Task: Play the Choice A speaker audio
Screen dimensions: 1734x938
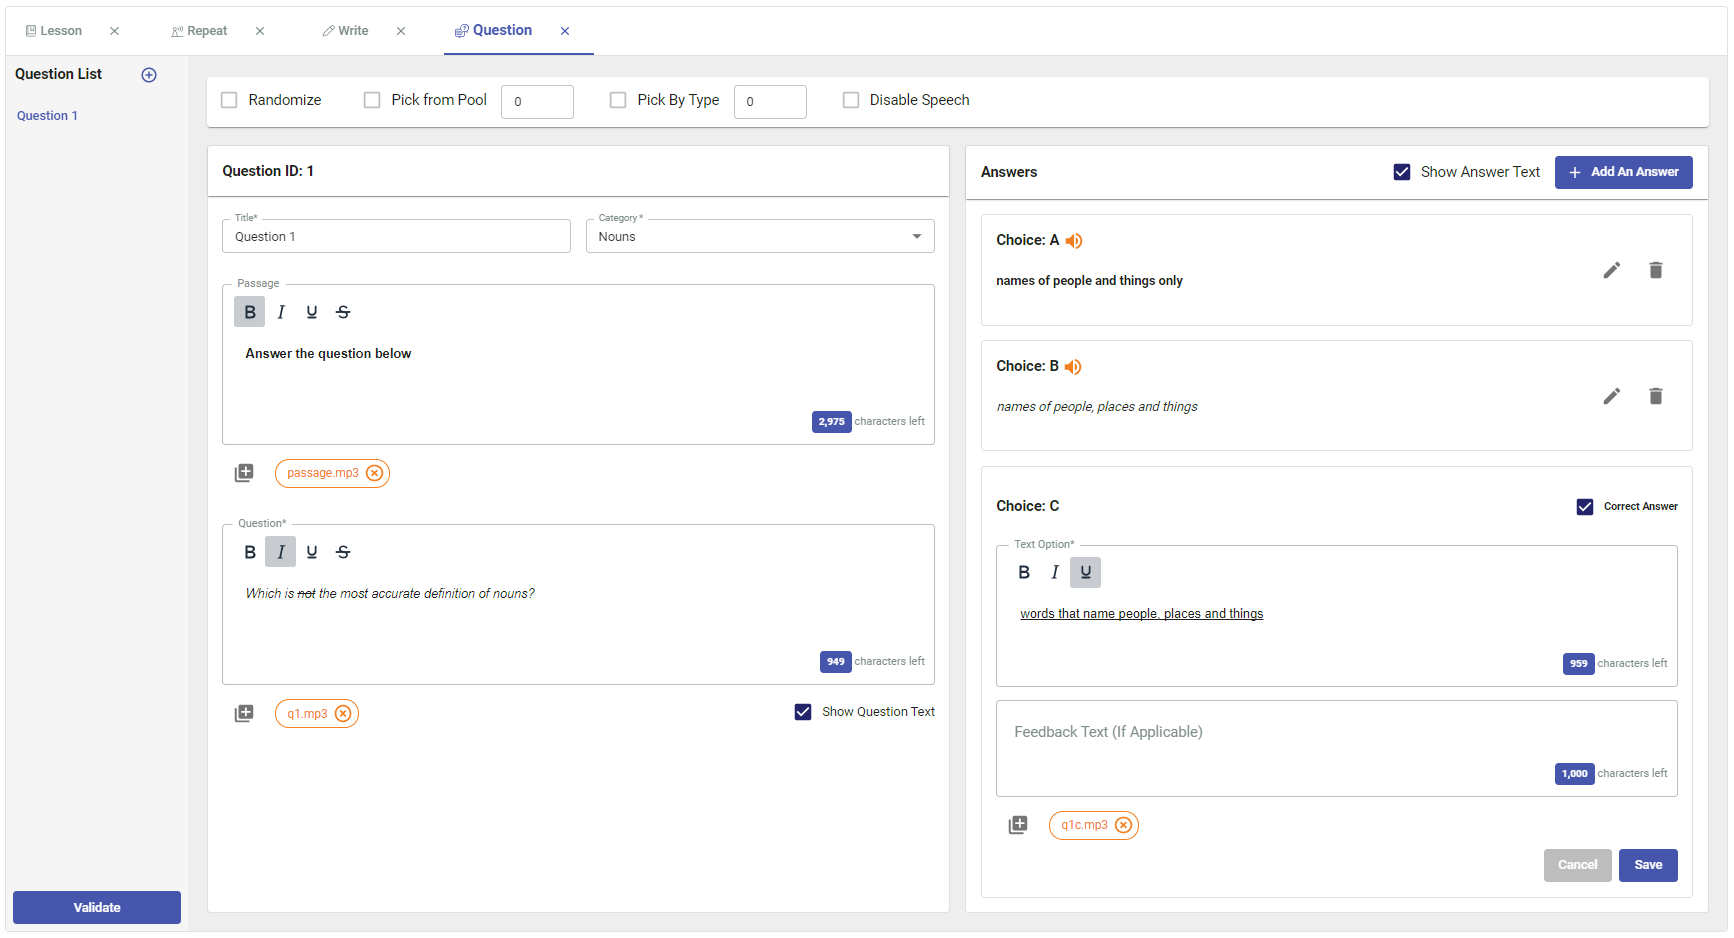Action: pyautogui.click(x=1074, y=241)
